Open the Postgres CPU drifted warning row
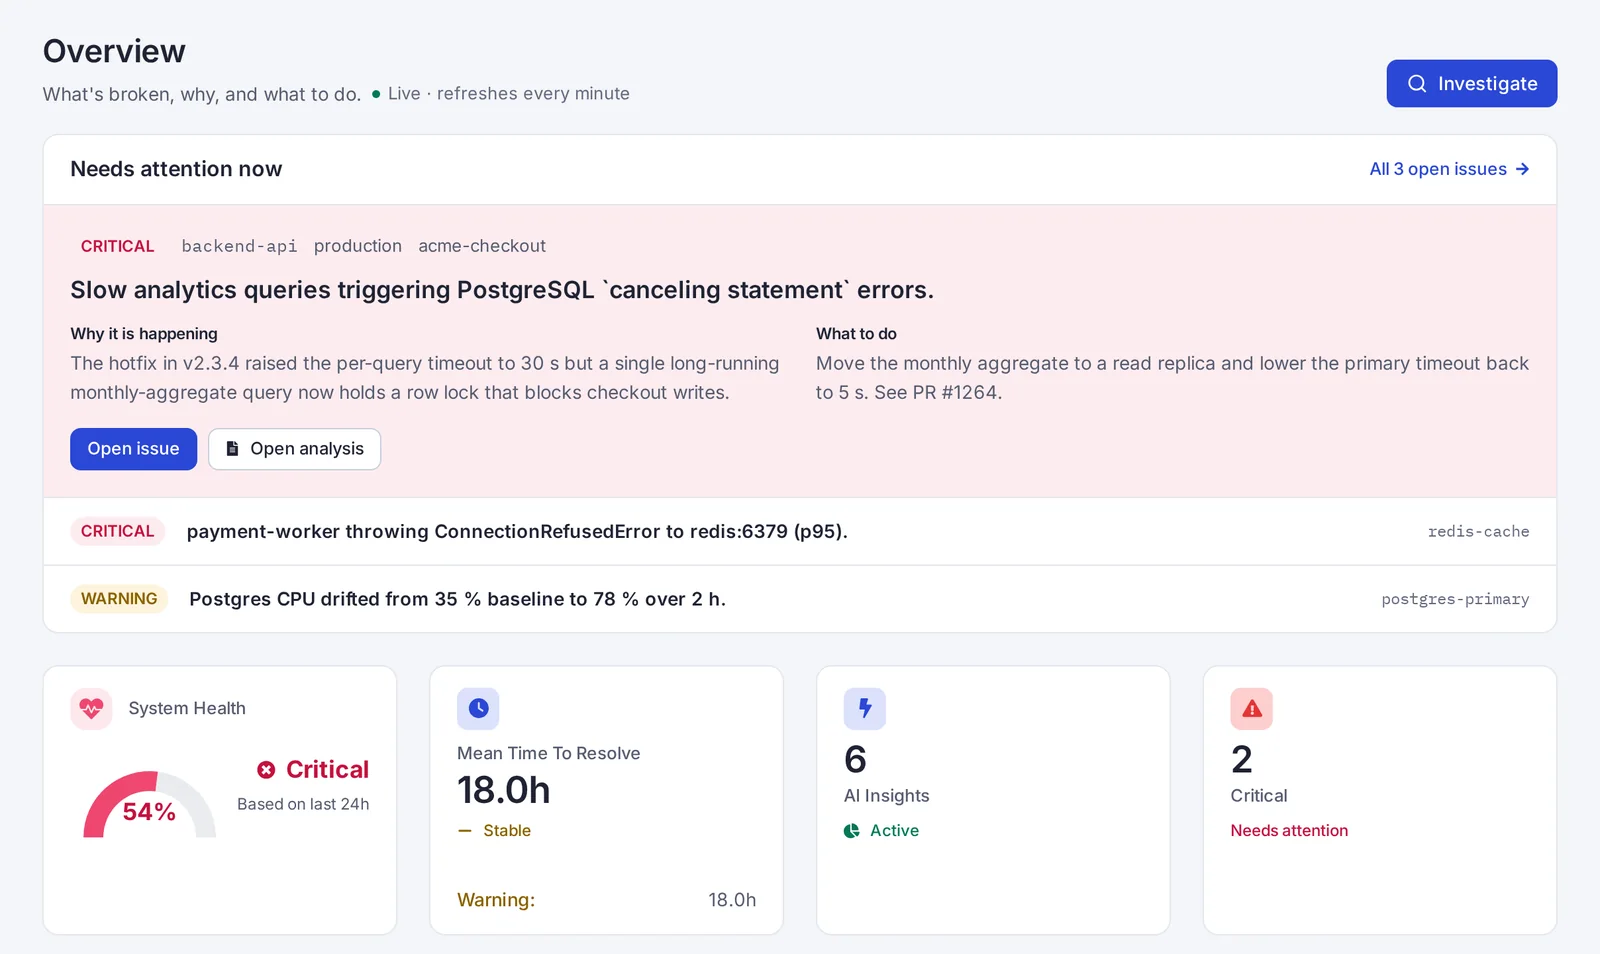This screenshot has width=1600, height=954. [799, 598]
